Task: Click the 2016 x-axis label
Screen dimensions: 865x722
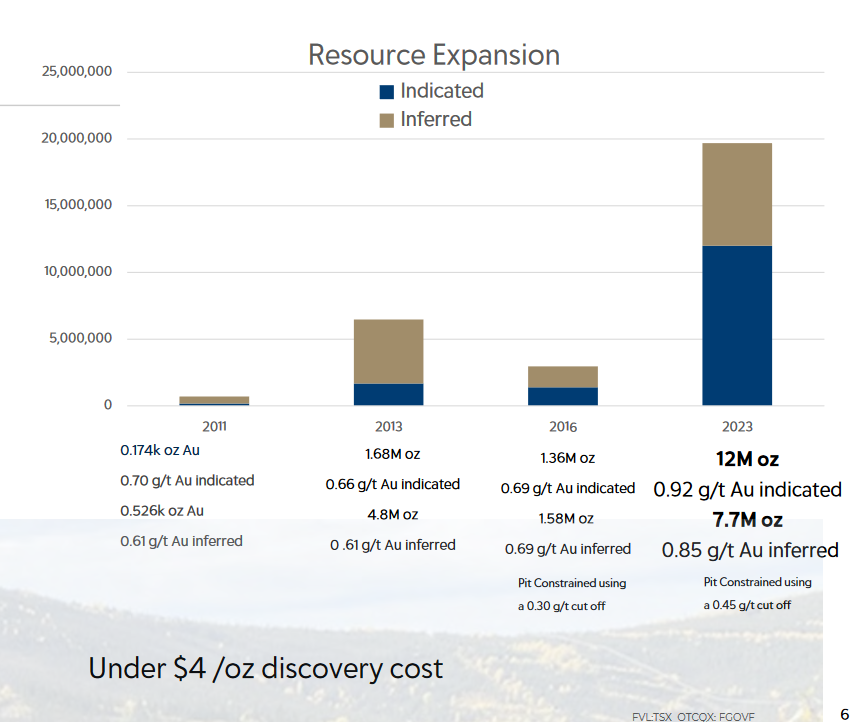Action: (x=563, y=426)
